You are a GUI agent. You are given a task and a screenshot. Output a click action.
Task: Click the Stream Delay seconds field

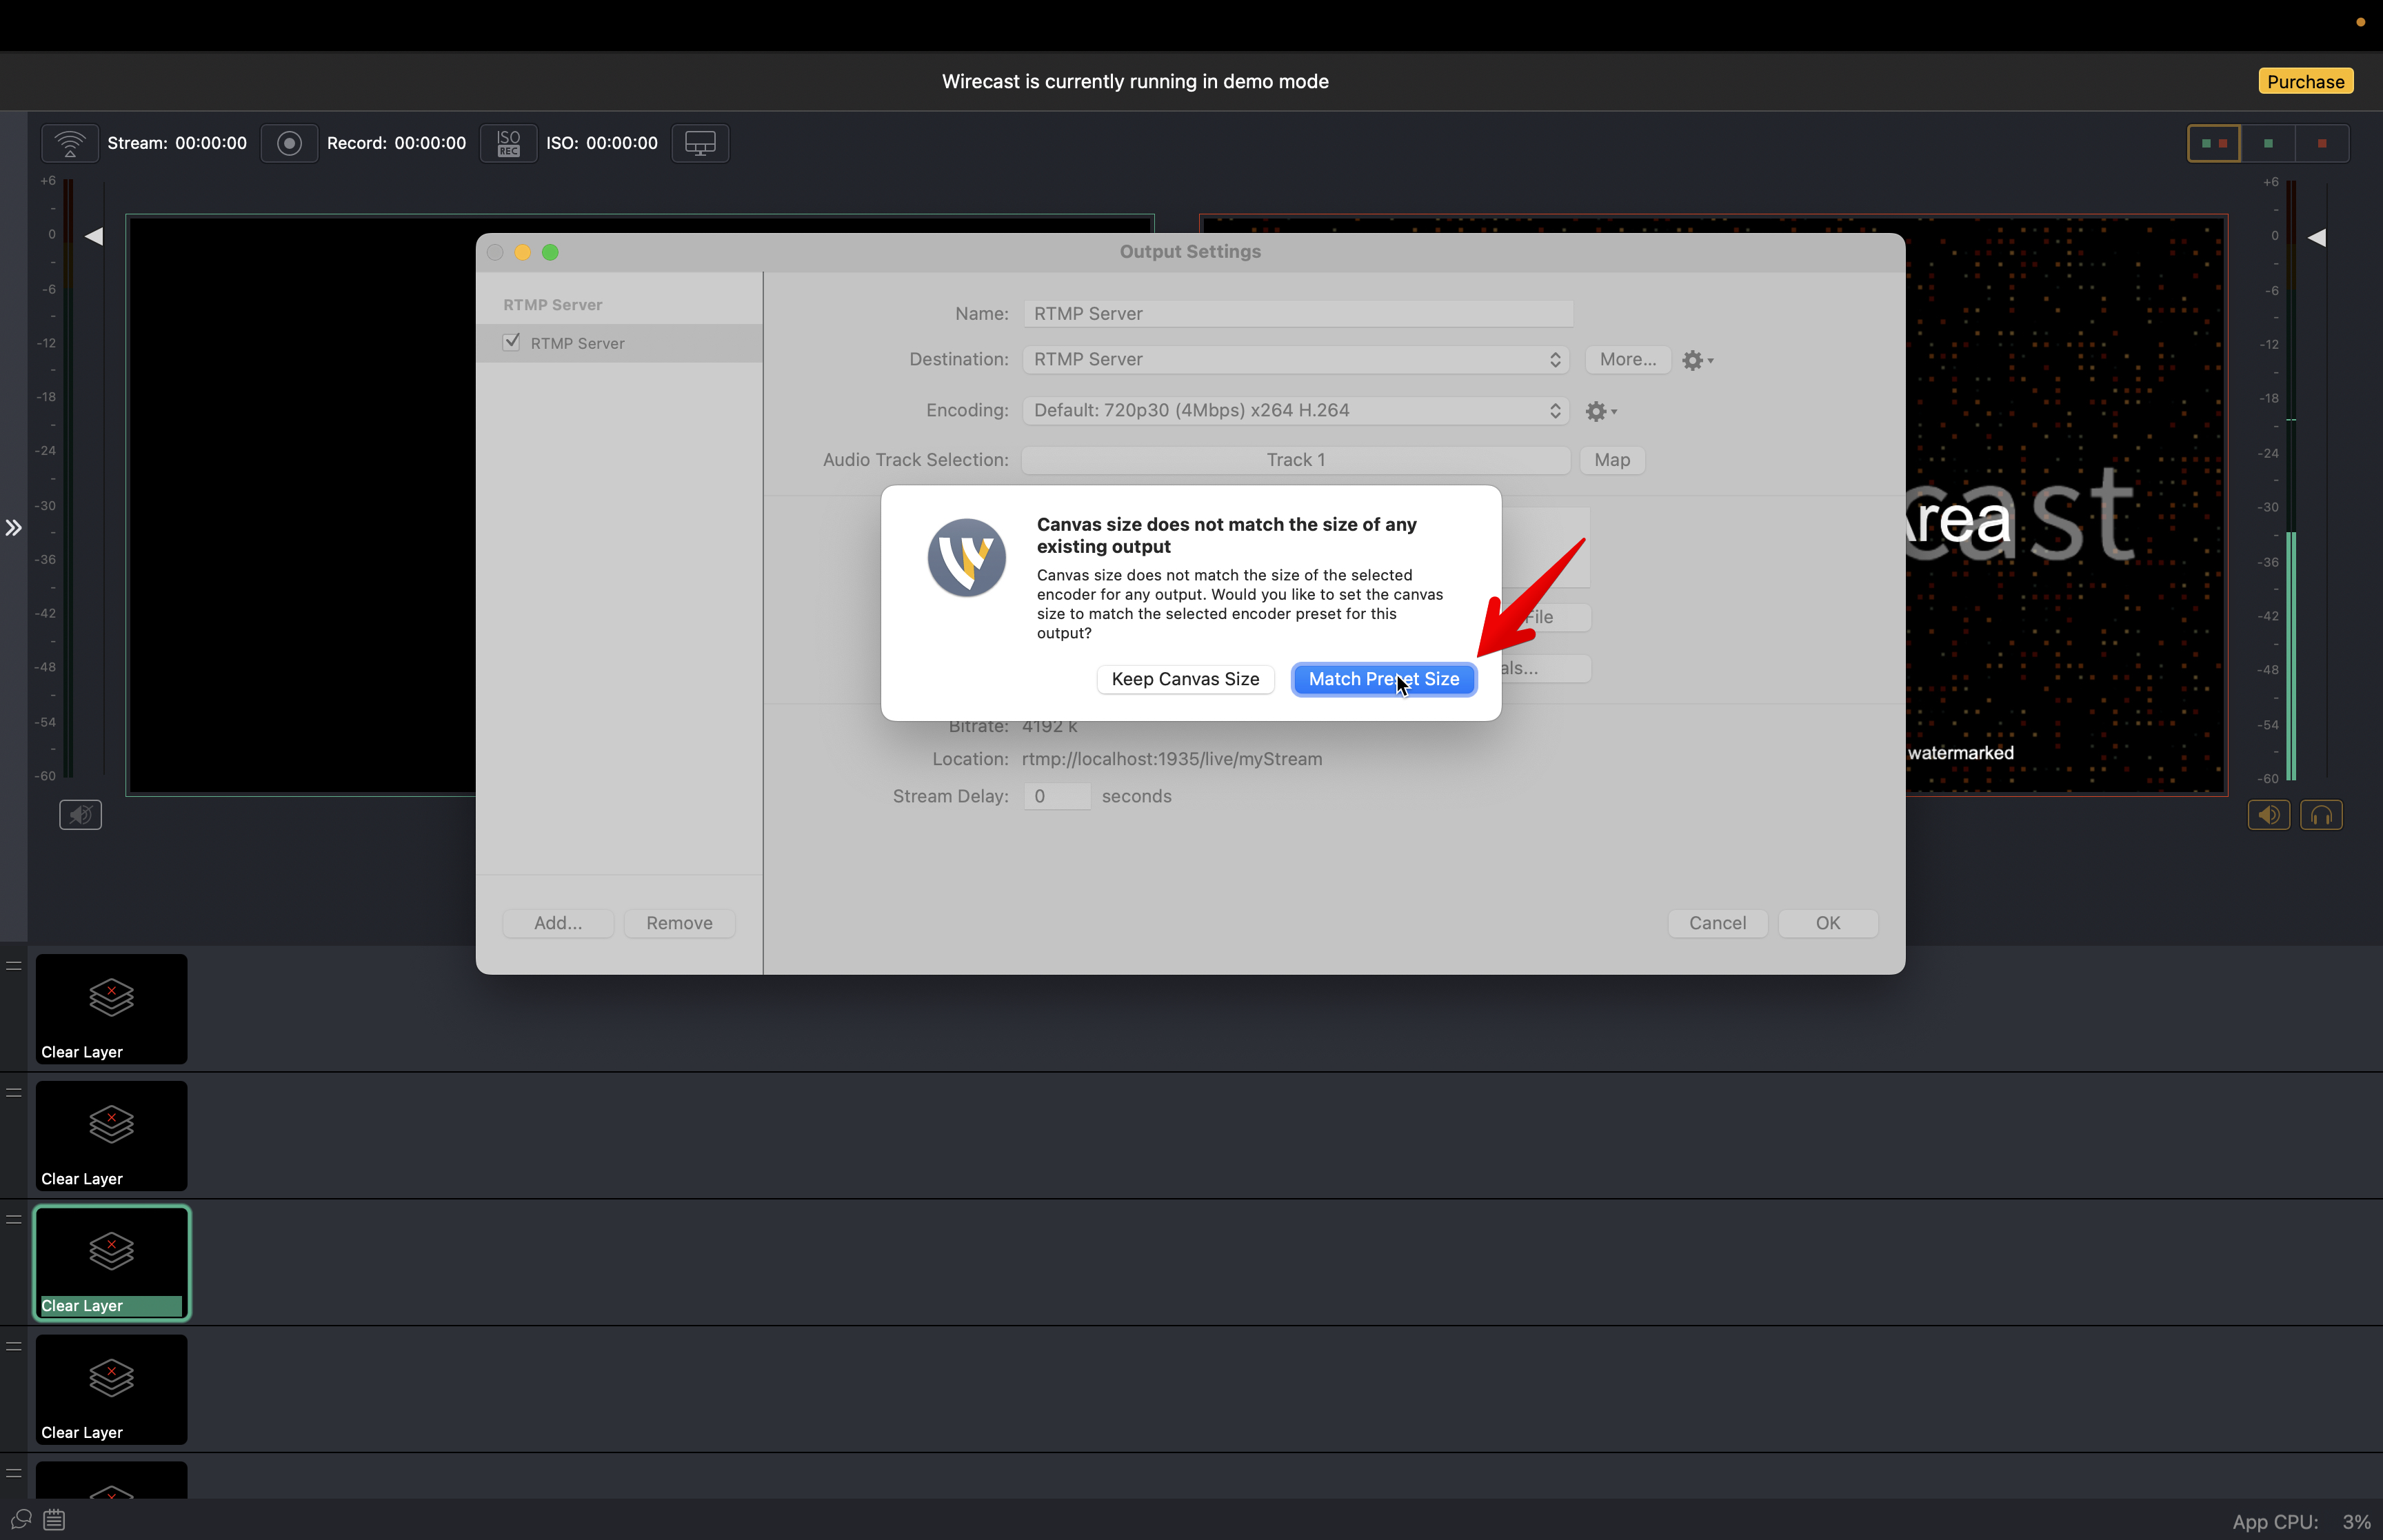pyautogui.click(x=1057, y=796)
